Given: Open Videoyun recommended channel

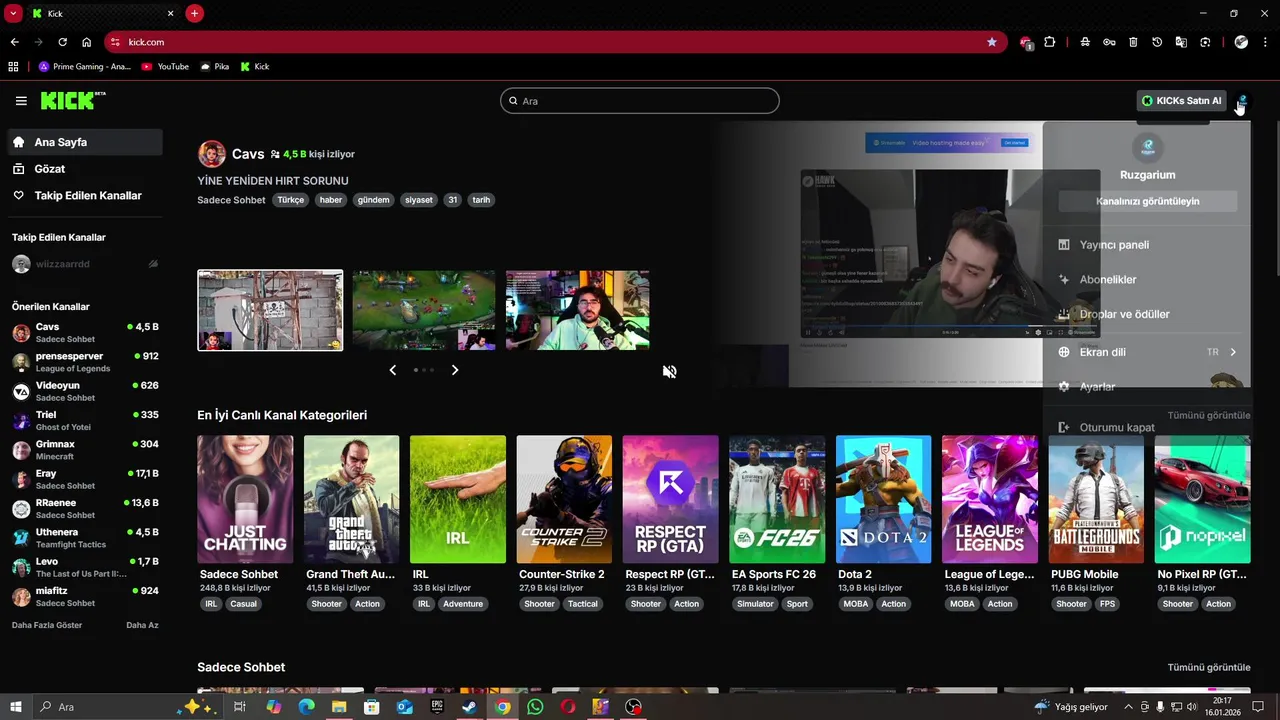Looking at the screenshot, I should point(85,391).
